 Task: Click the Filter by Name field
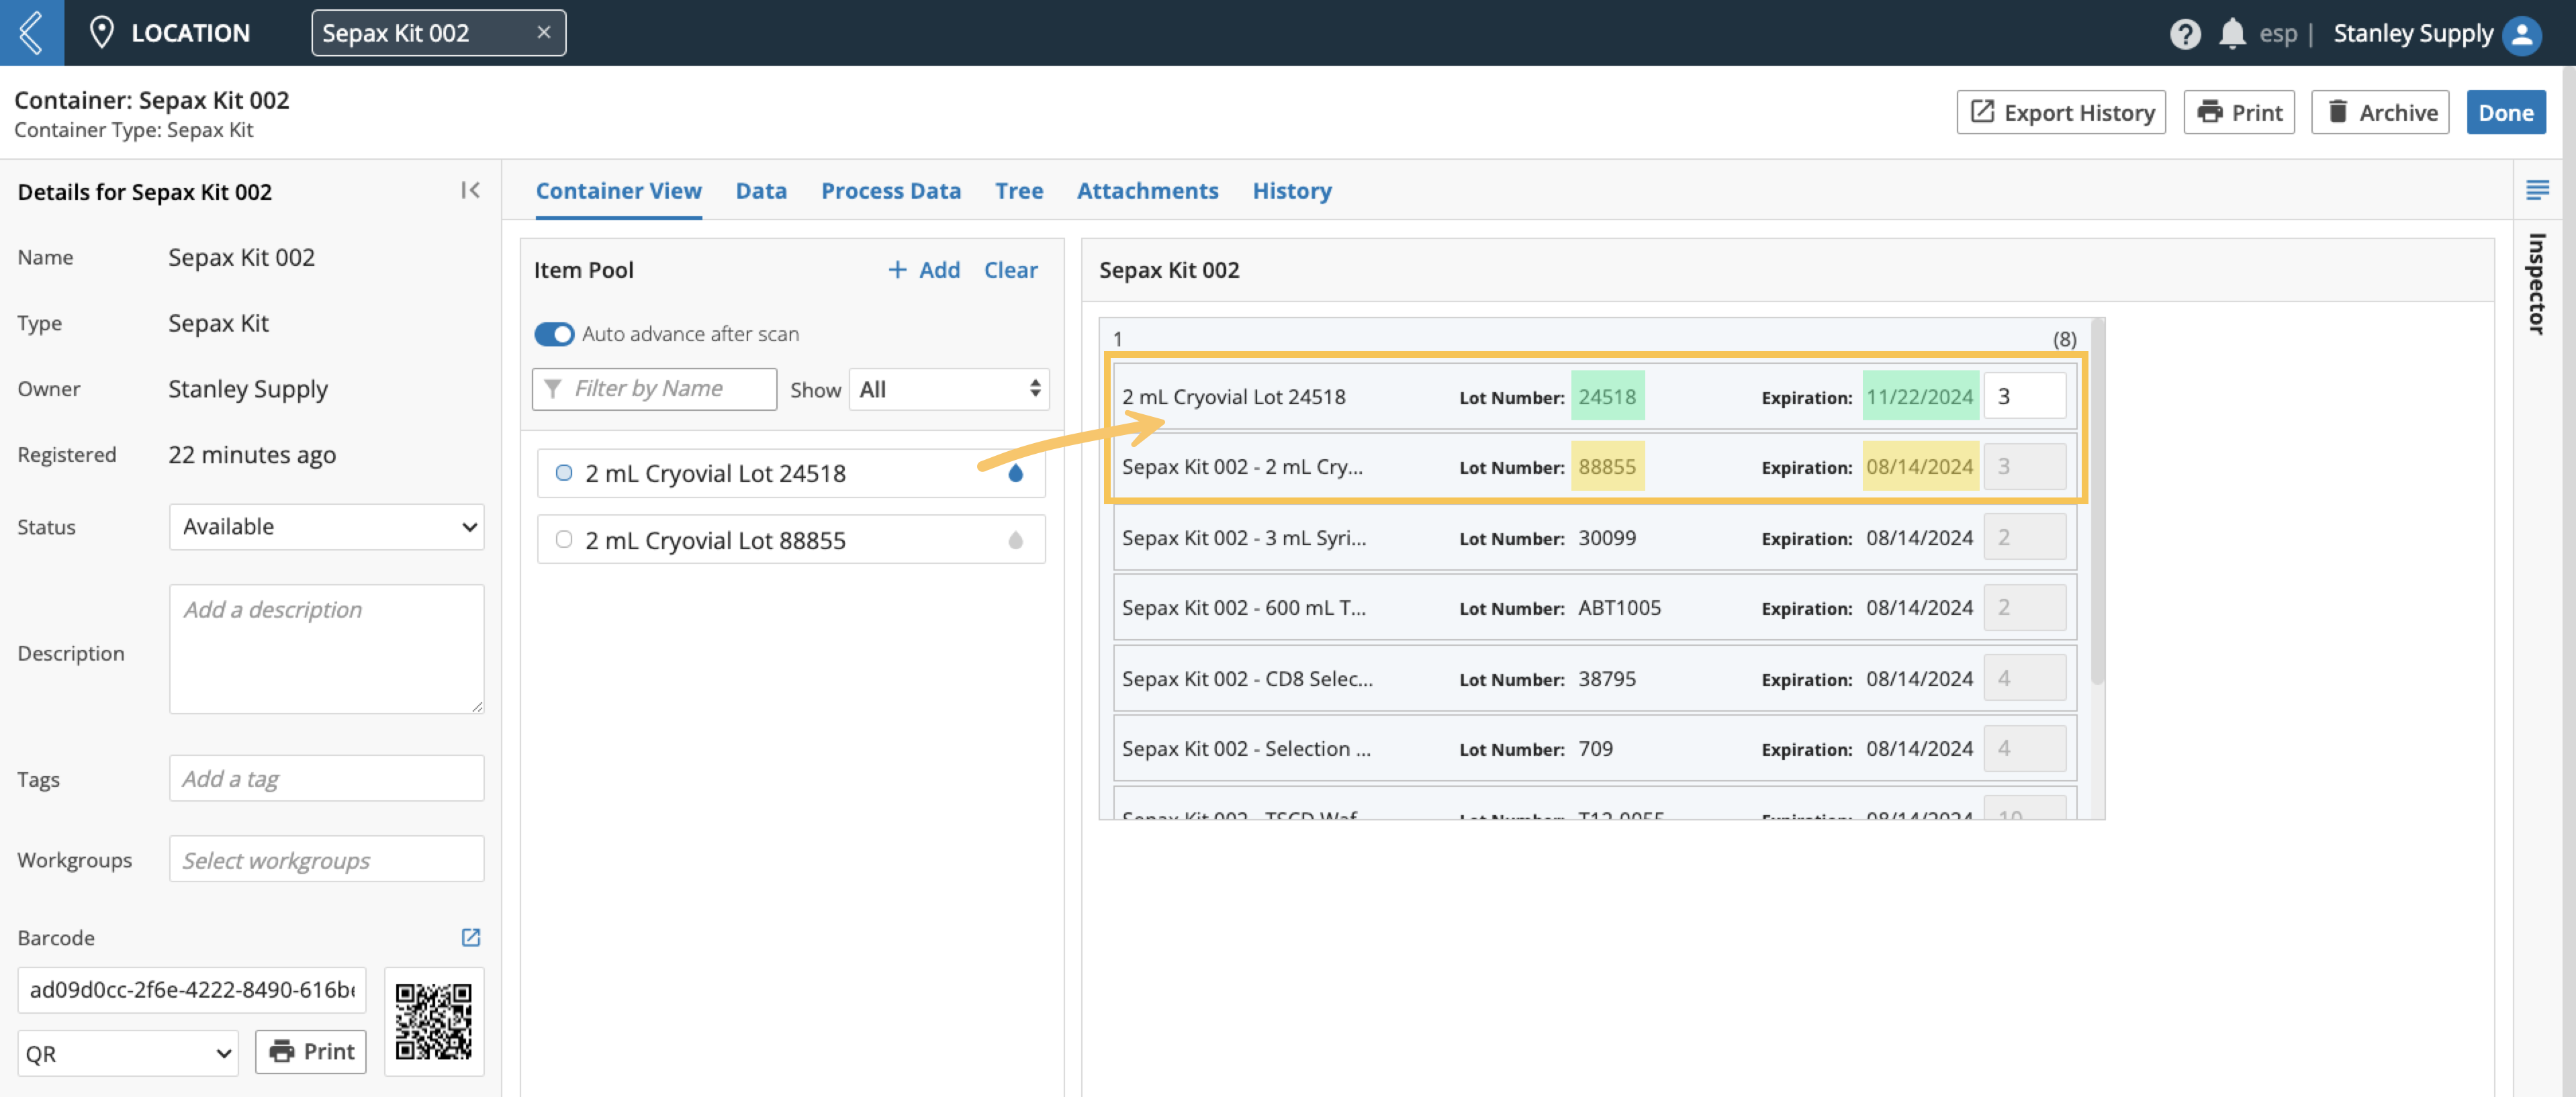click(655, 388)
